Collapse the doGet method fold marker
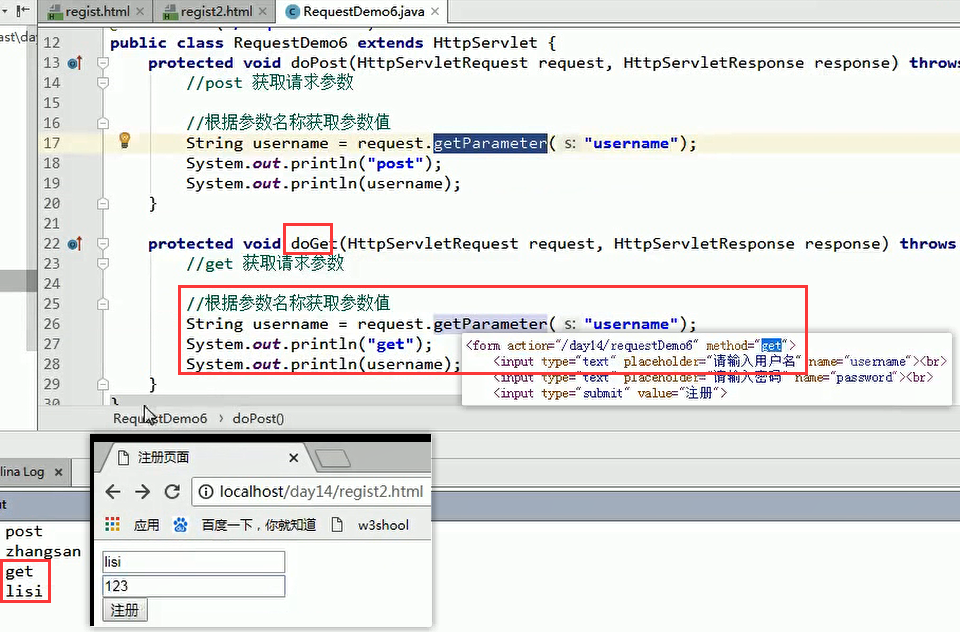The height and width of the screenshot is (632, 960). click(102, 243)
